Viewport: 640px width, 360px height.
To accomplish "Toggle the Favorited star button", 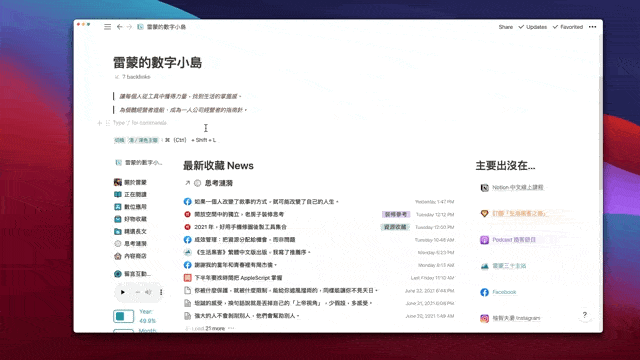I will tap(568, 27).
